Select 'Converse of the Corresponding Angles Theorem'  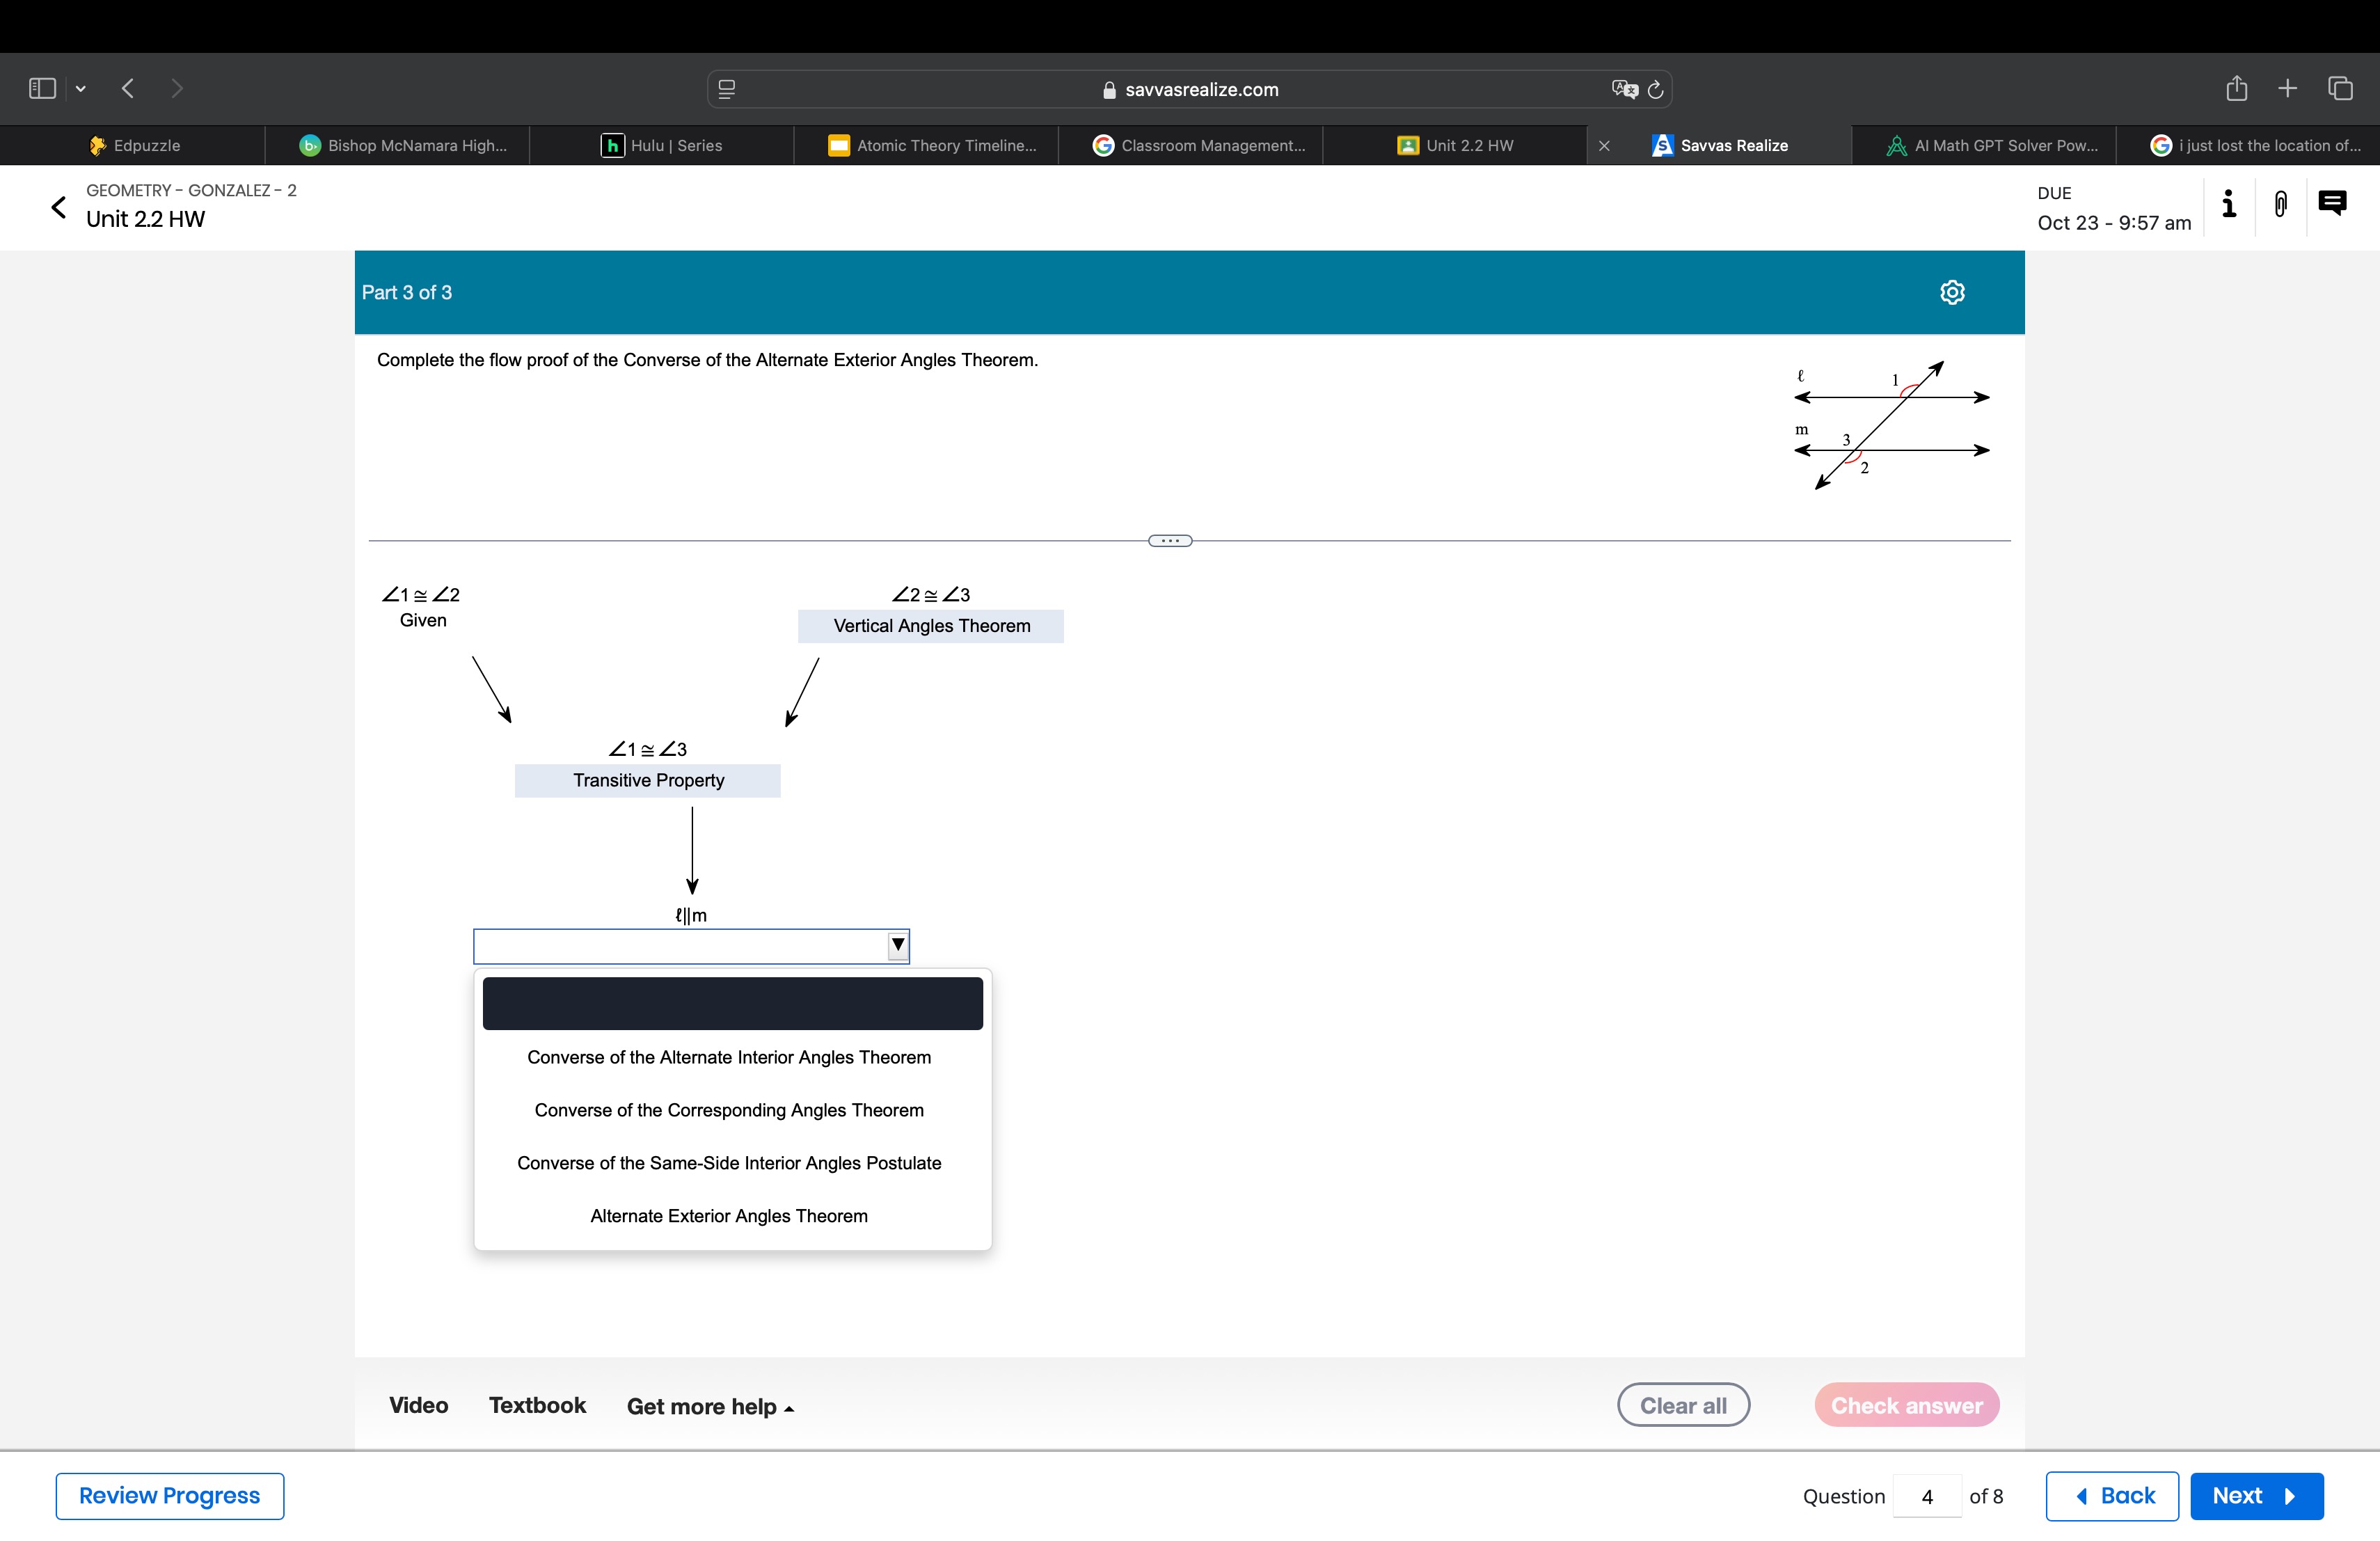pos(730,1109)
